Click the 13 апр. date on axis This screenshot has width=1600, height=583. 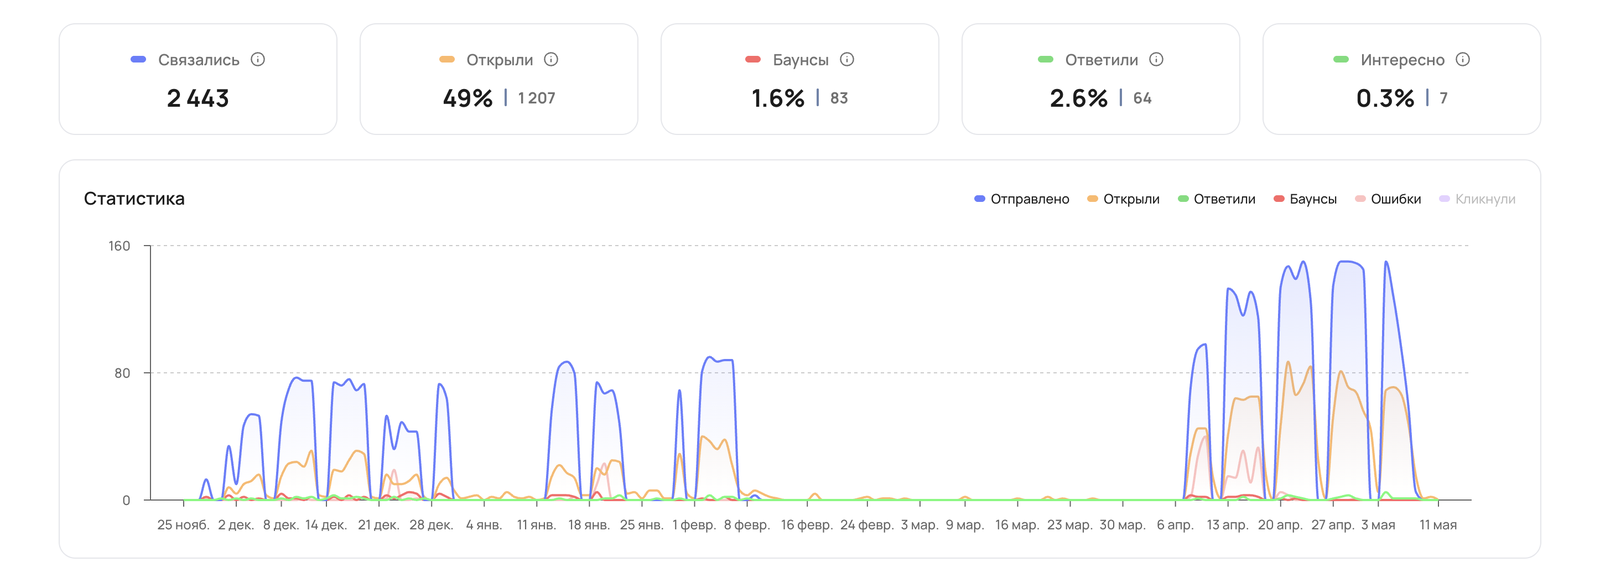[x=1227, y=525]
